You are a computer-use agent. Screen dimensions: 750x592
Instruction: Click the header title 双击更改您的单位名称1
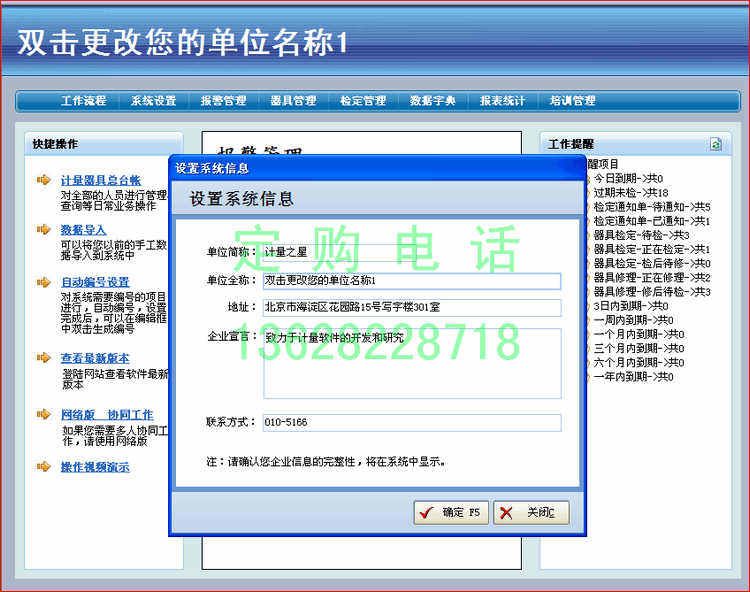(x=182, y=43)
